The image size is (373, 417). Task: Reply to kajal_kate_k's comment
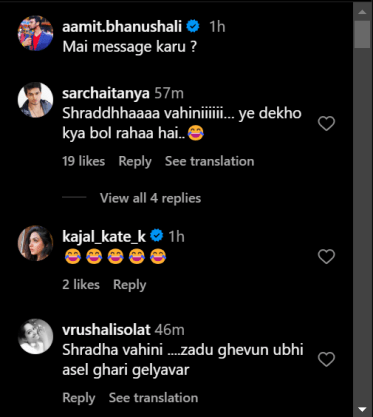click(130, 285)
